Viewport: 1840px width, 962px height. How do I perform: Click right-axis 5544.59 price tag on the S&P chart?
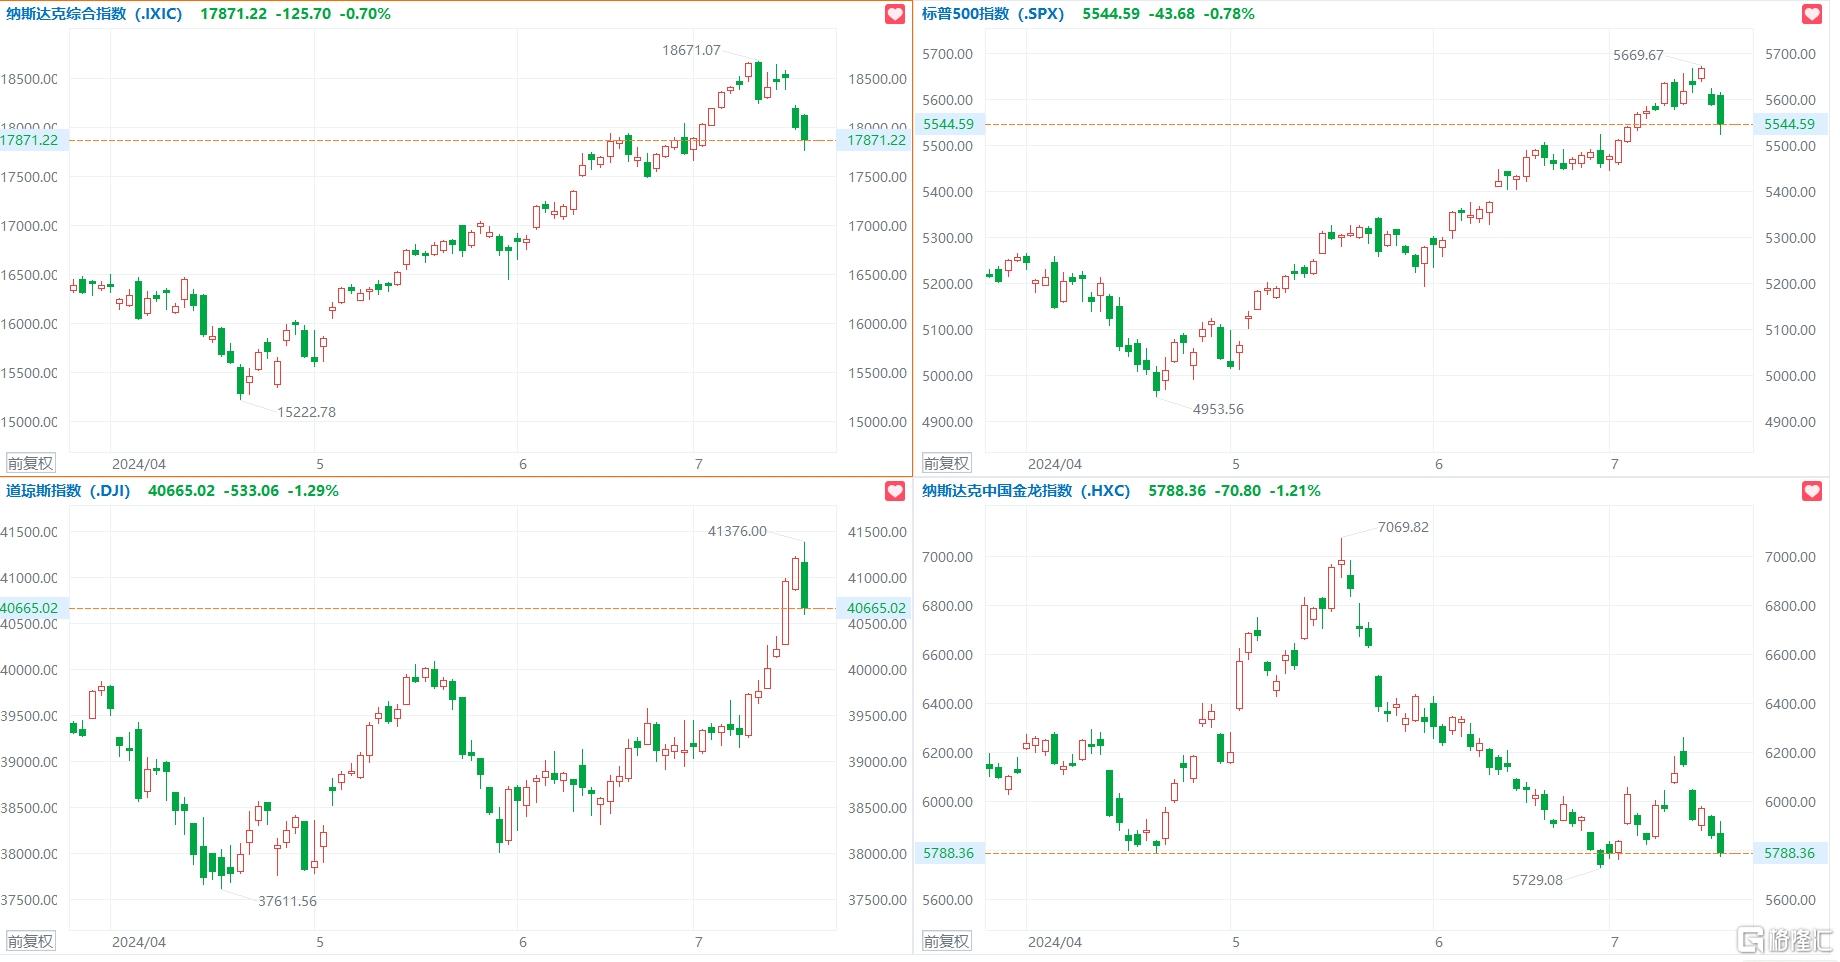coord(1791,124)
